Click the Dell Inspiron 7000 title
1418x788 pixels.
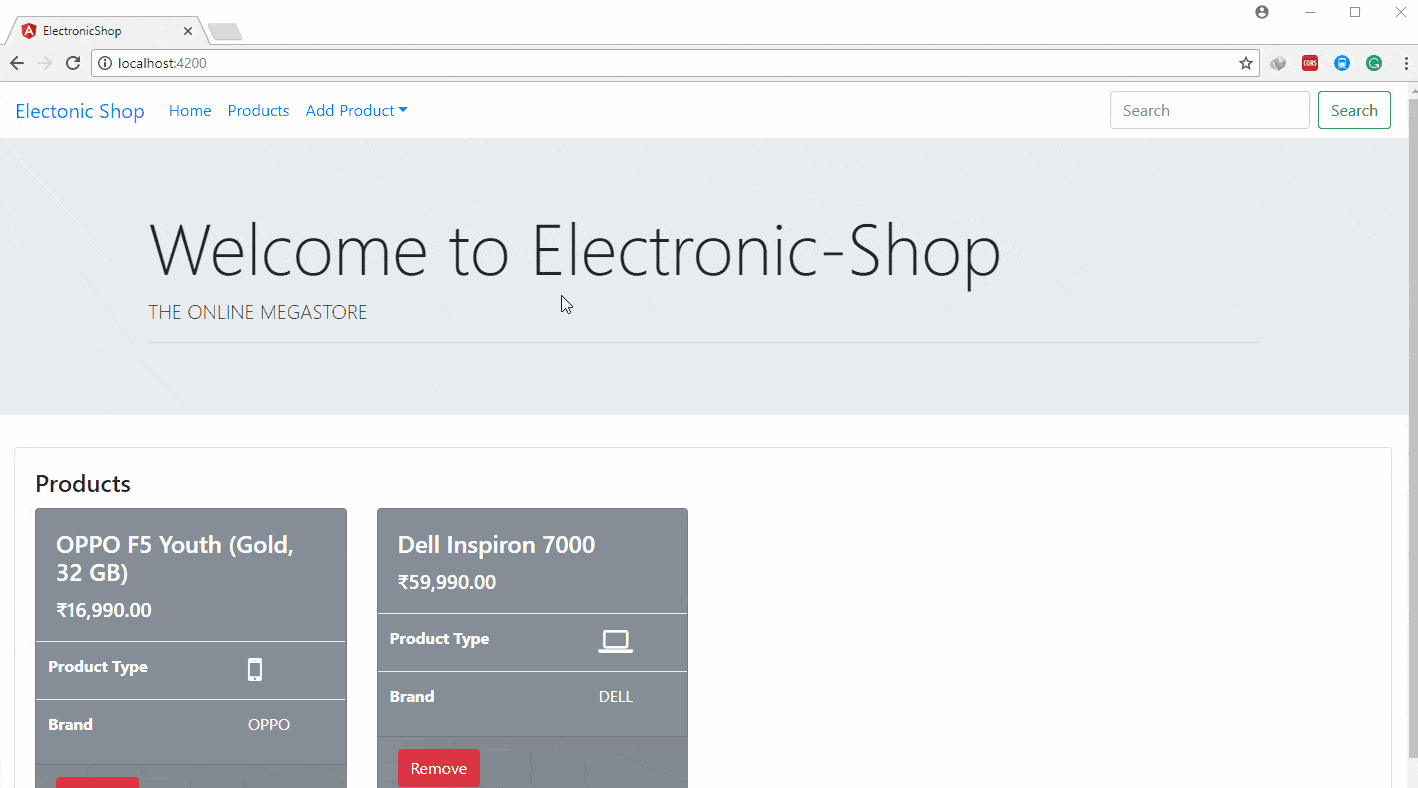[x=496, y=545]
